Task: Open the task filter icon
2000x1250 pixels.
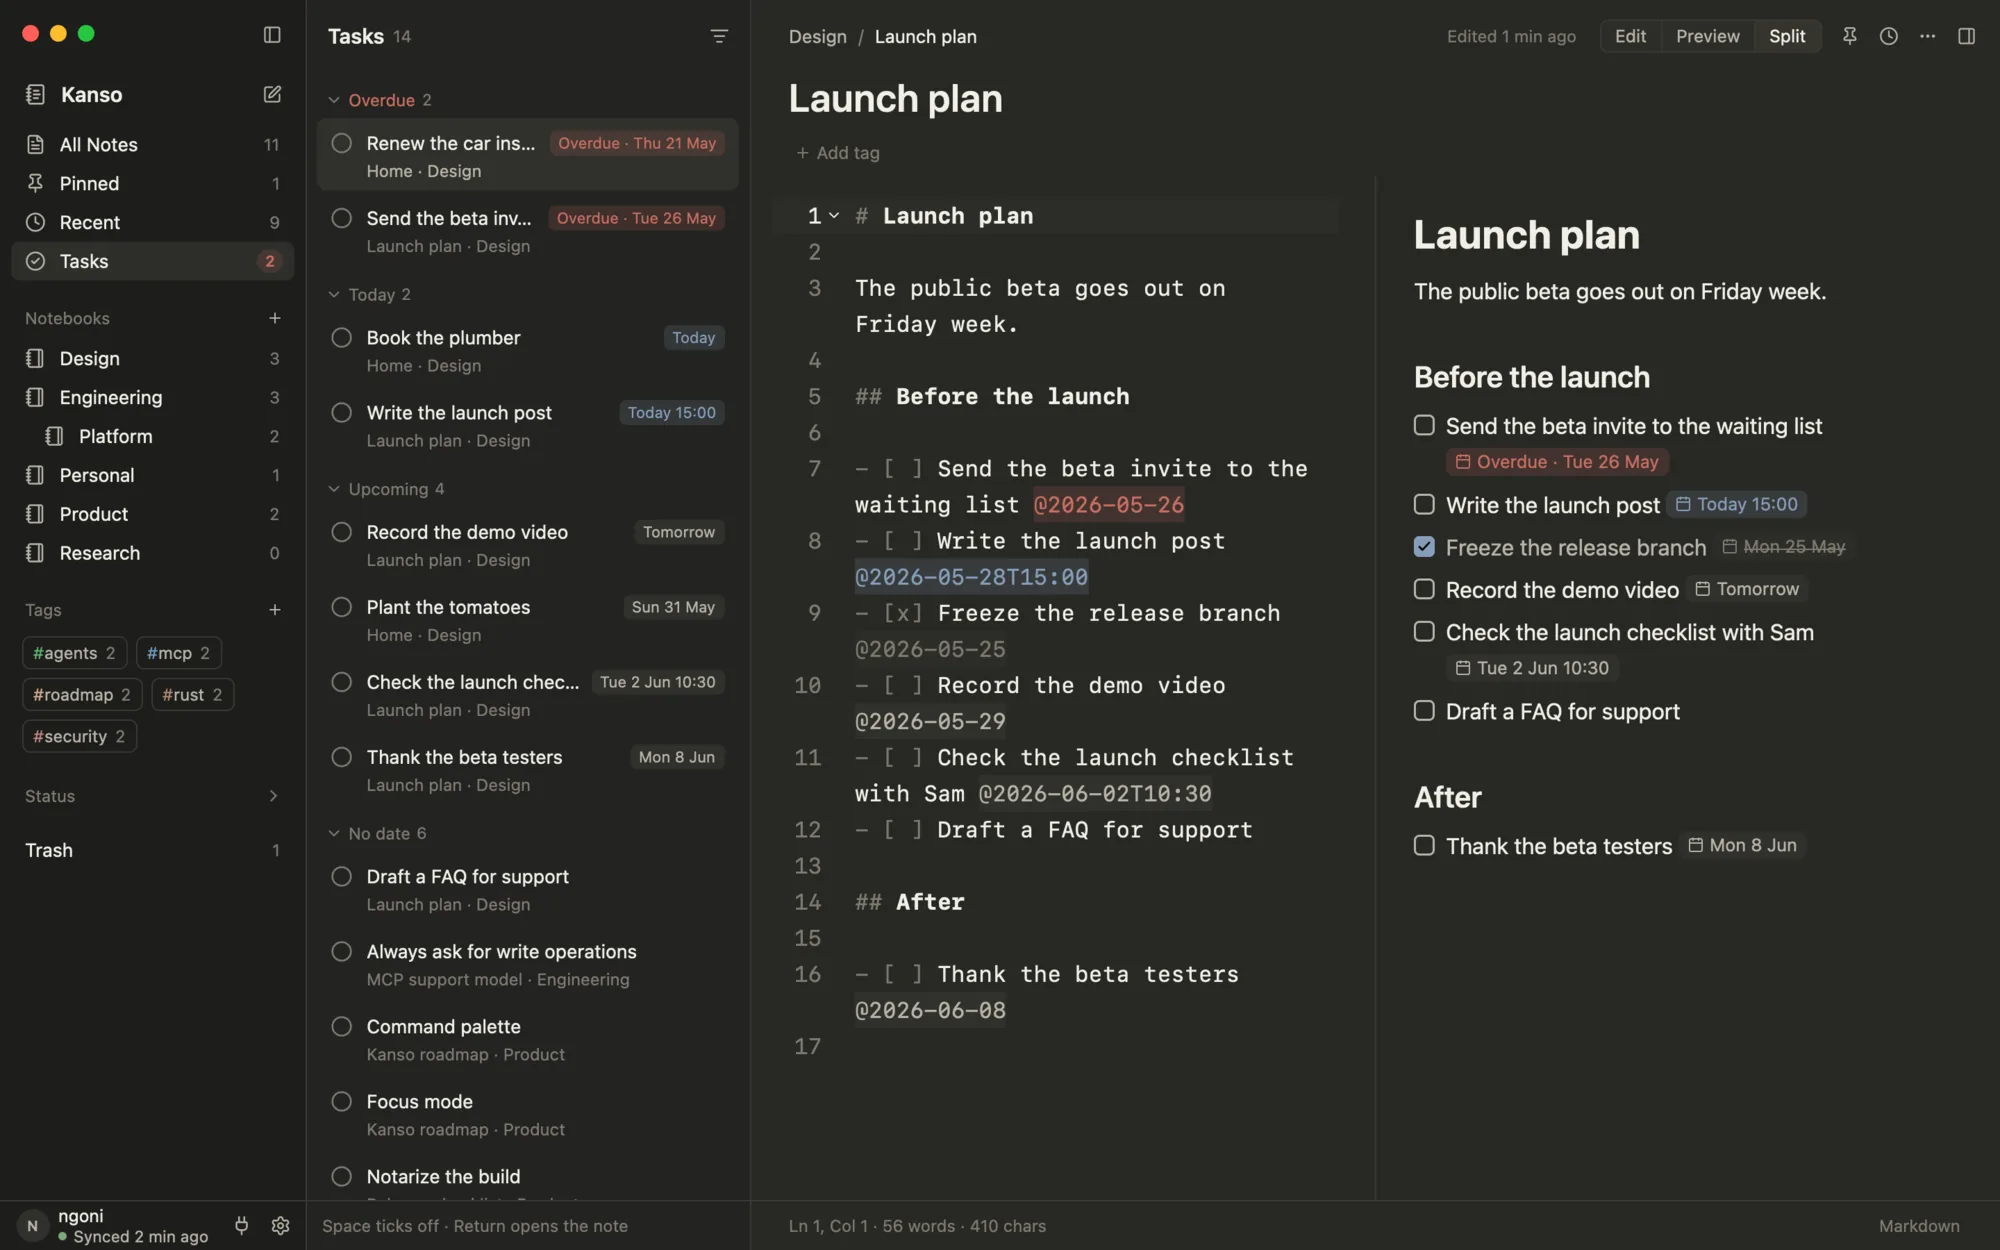Action: 719,36
